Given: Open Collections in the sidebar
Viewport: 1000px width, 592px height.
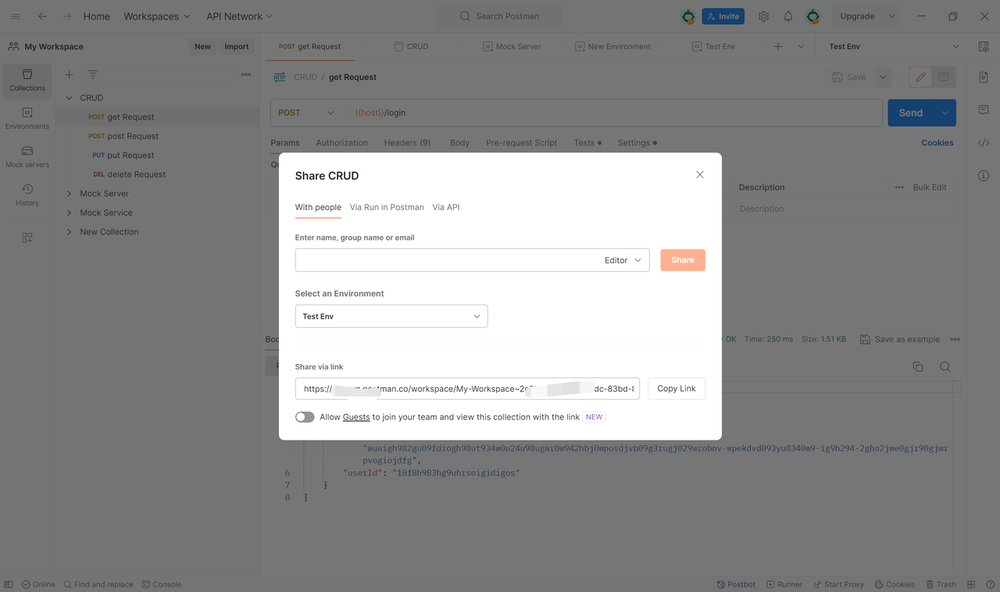Looking at the screenshot, I should pyautogui.click(x=27, y=79).
